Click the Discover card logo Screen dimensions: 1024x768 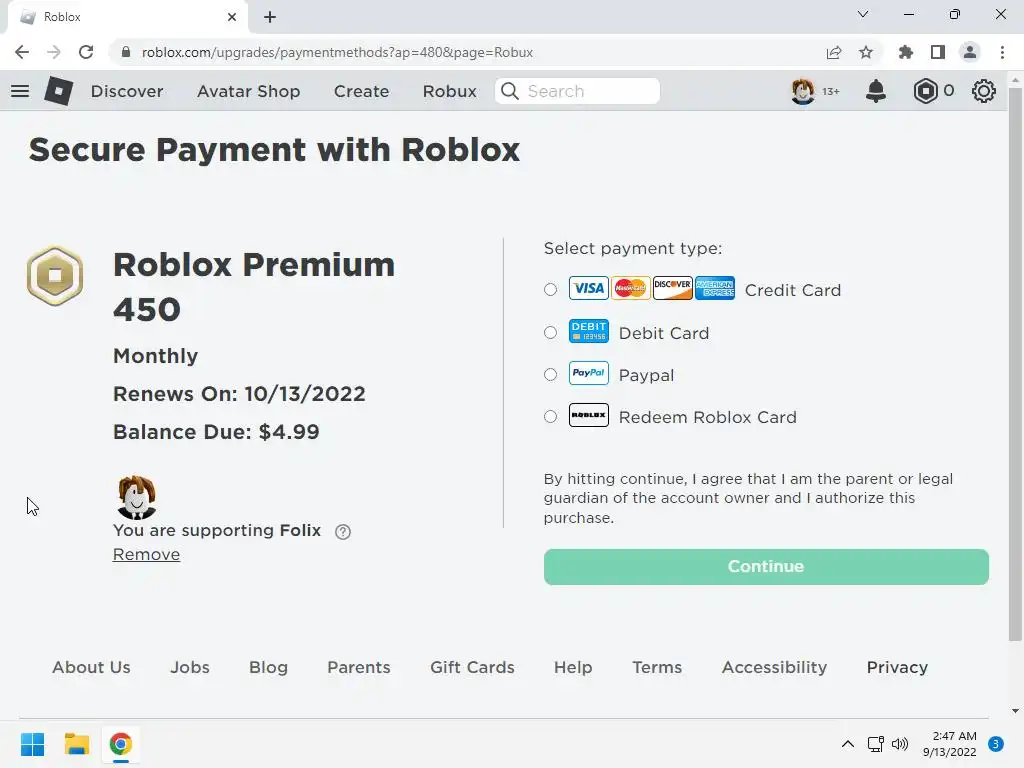(672, 288)
